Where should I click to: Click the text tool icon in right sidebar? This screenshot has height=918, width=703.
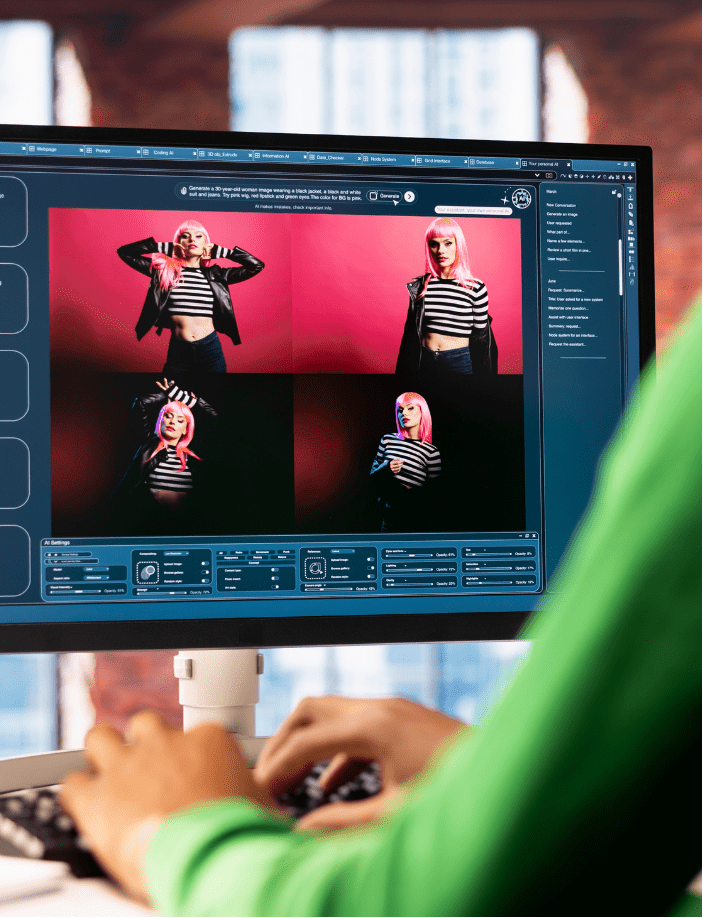[630, 190]
